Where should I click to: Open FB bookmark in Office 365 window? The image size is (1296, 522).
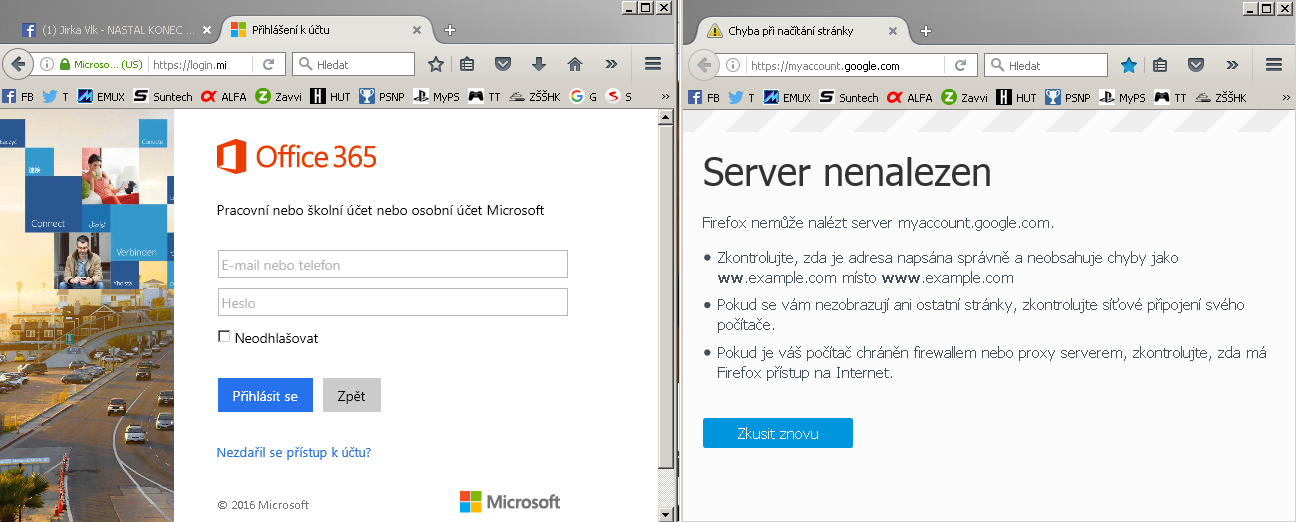(x=20, y=97)
